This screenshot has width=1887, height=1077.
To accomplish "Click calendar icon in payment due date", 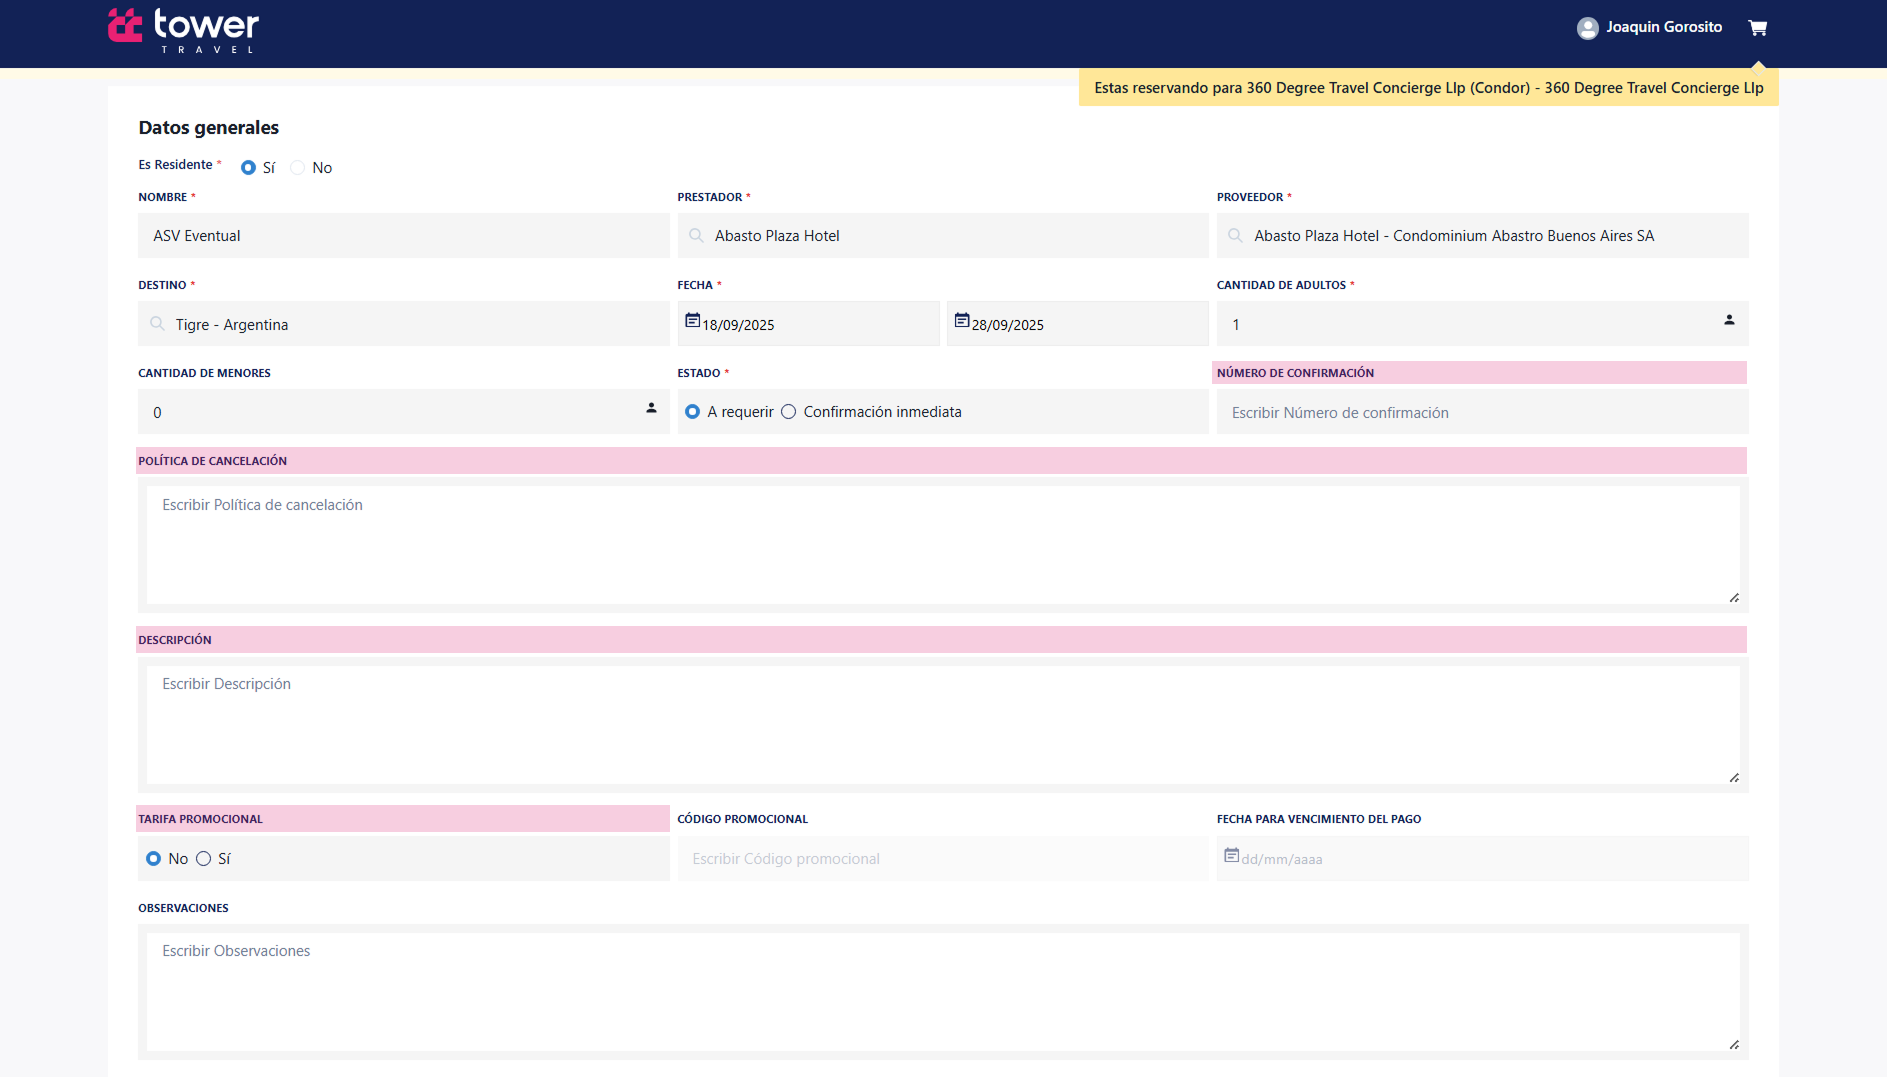I will 1231,856.
